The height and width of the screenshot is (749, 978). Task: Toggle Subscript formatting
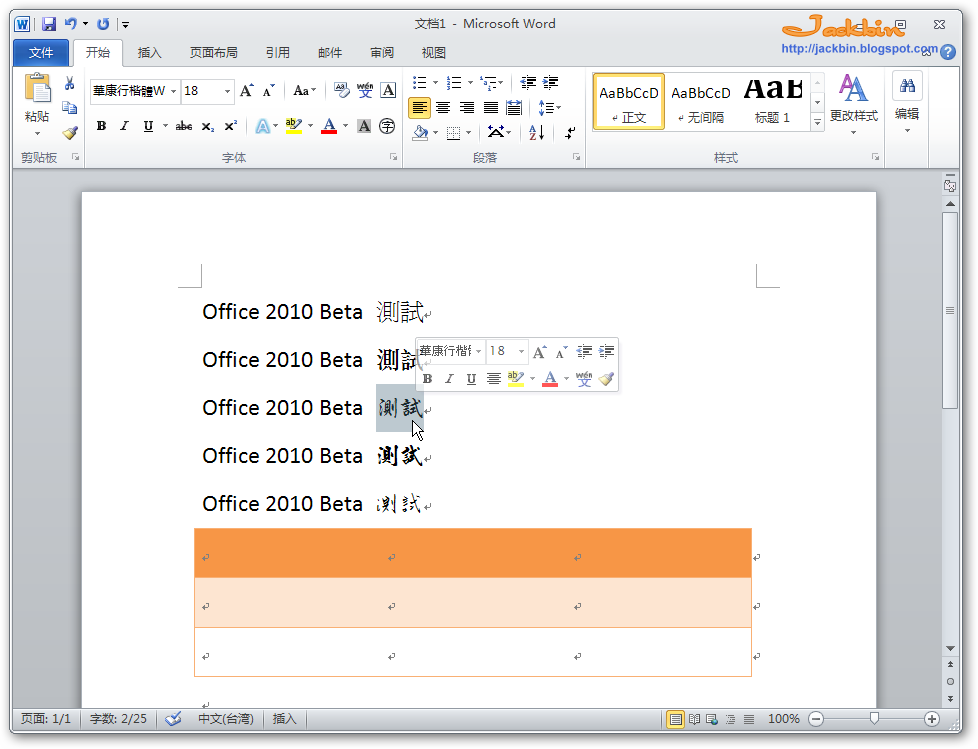(208, 127)
